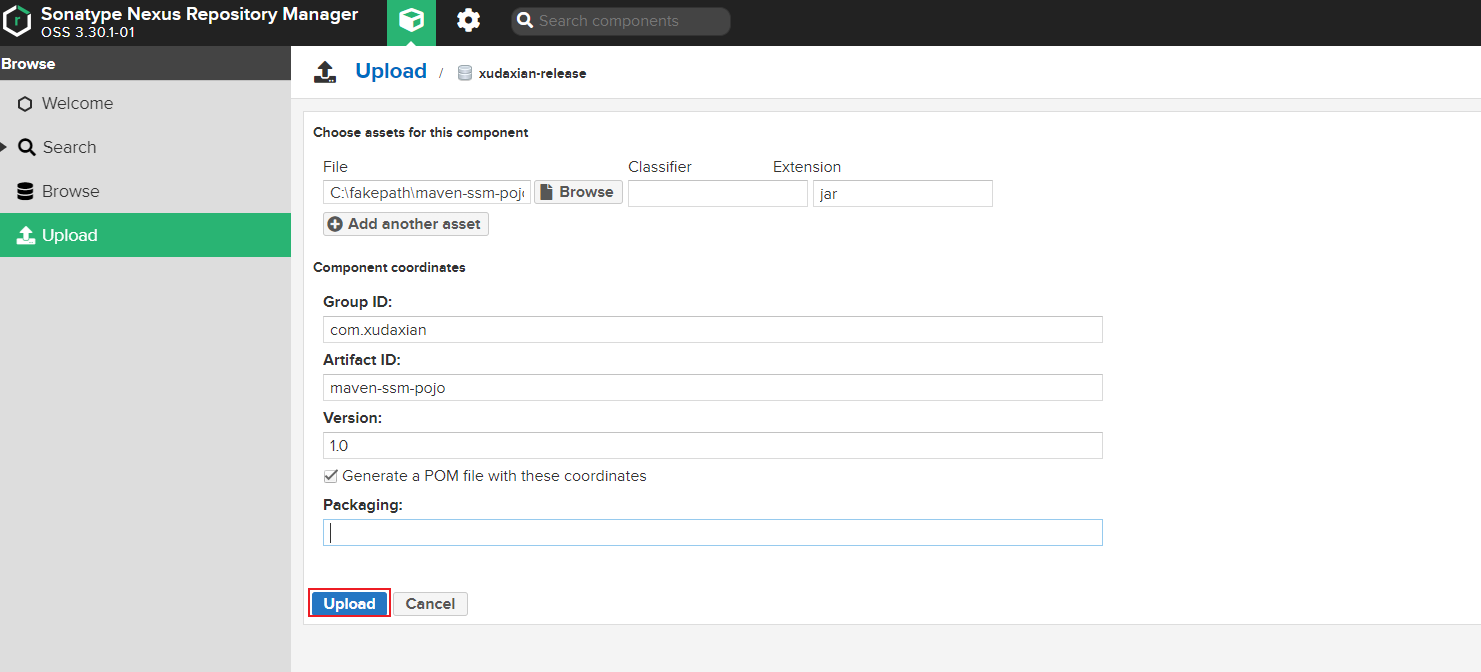Screen dimensions: 1481x672
Task: Click the Component coordinates heading
Action: [389, 268]
